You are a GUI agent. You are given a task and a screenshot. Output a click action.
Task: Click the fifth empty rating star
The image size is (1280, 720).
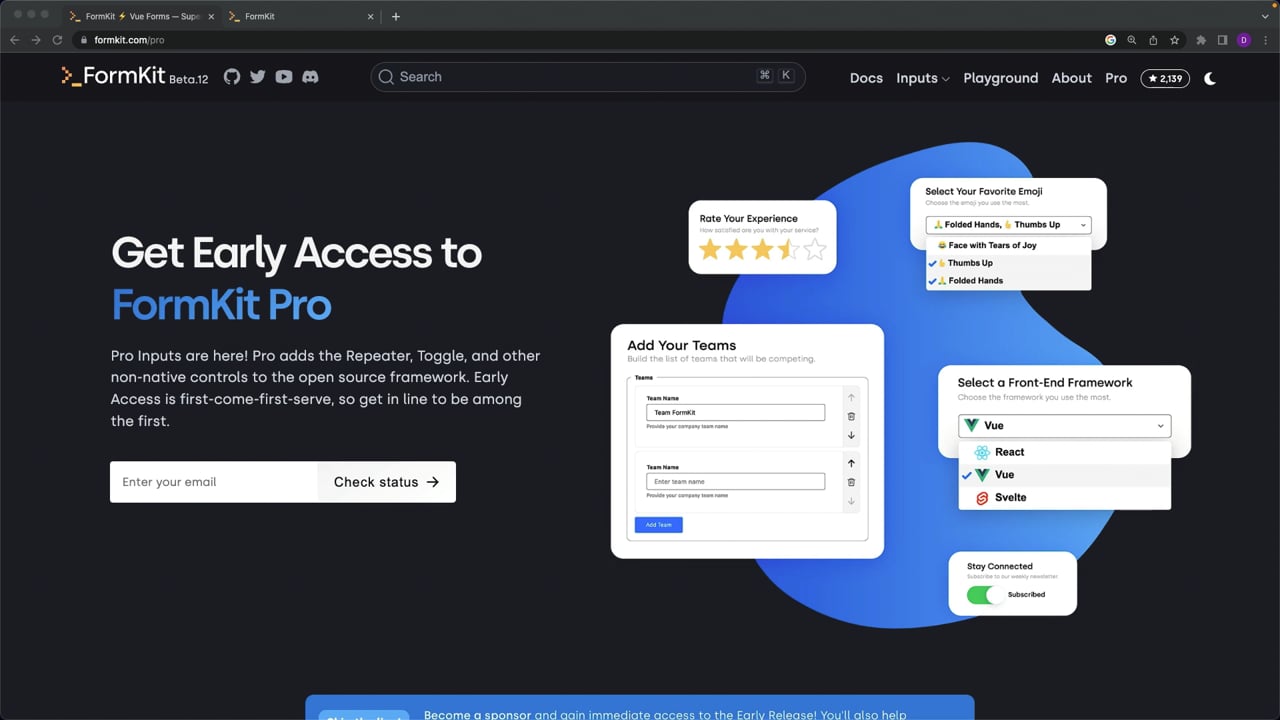tap(815, 249)
